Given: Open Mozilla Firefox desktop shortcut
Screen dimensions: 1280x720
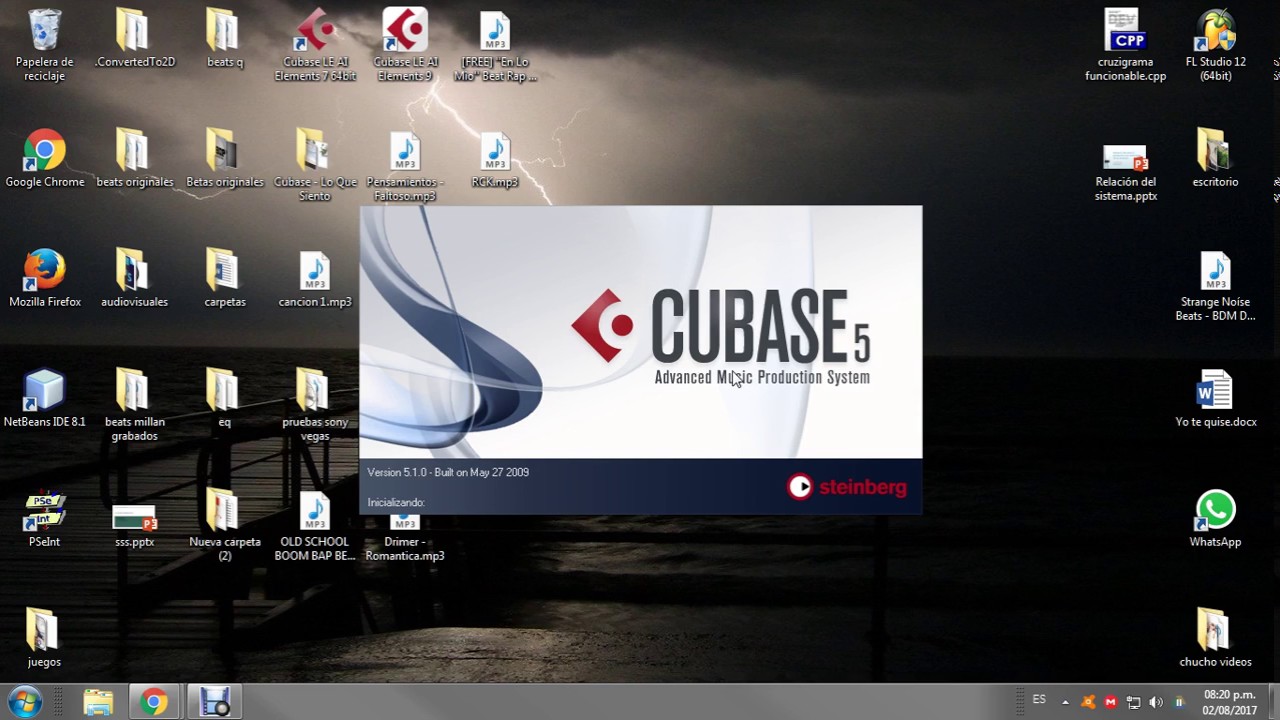Looking at the screenshot, I should point(44,280).
